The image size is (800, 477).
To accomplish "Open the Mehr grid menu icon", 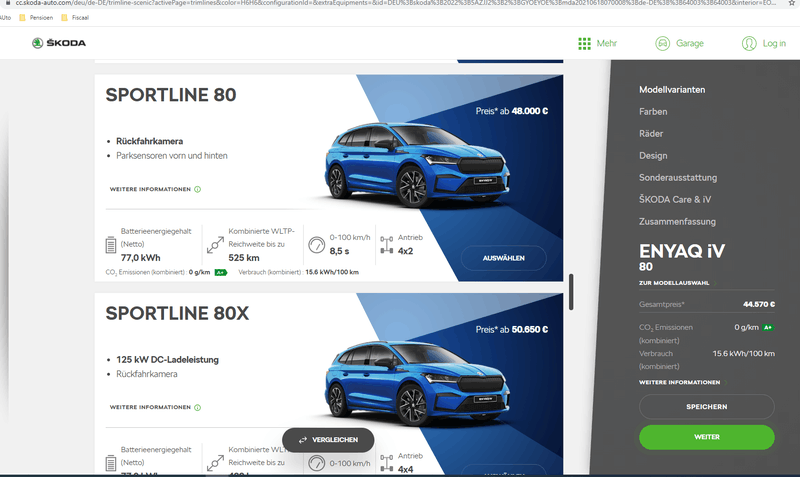I will (x=584, y=43).
